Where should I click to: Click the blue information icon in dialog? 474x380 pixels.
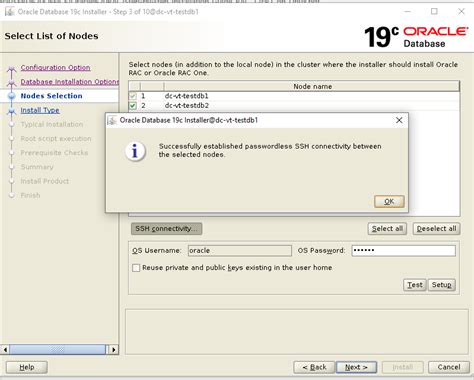tap(135, 151)
